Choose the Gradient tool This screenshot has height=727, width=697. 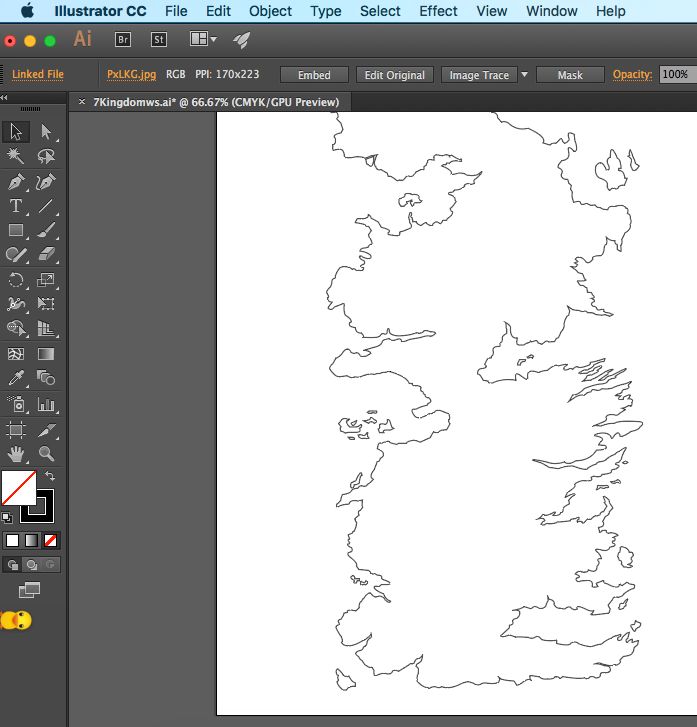click(45, 354)
